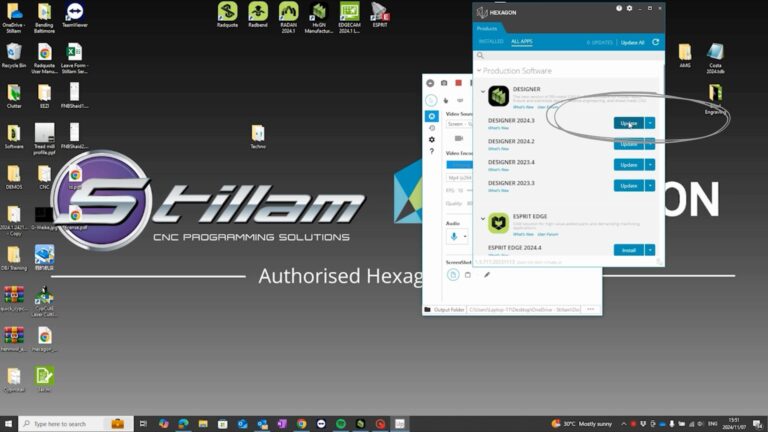Update DESIGNER 2023.4

tap(628, 165)
